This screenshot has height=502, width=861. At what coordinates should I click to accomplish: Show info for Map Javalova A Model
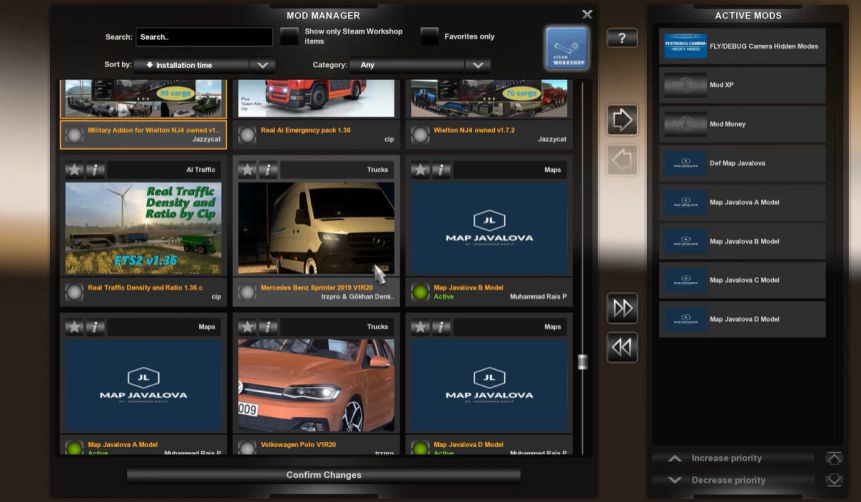(x=96, y=327)
